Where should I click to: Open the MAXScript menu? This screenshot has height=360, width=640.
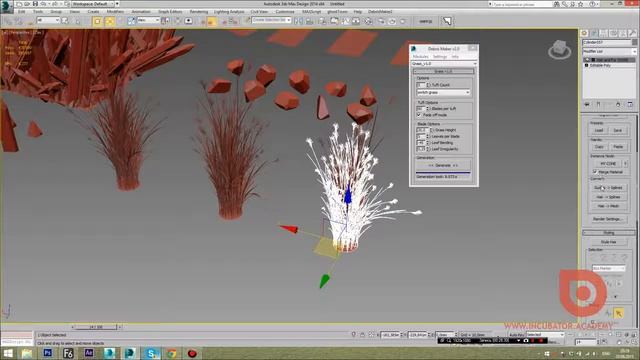[311, 12]
